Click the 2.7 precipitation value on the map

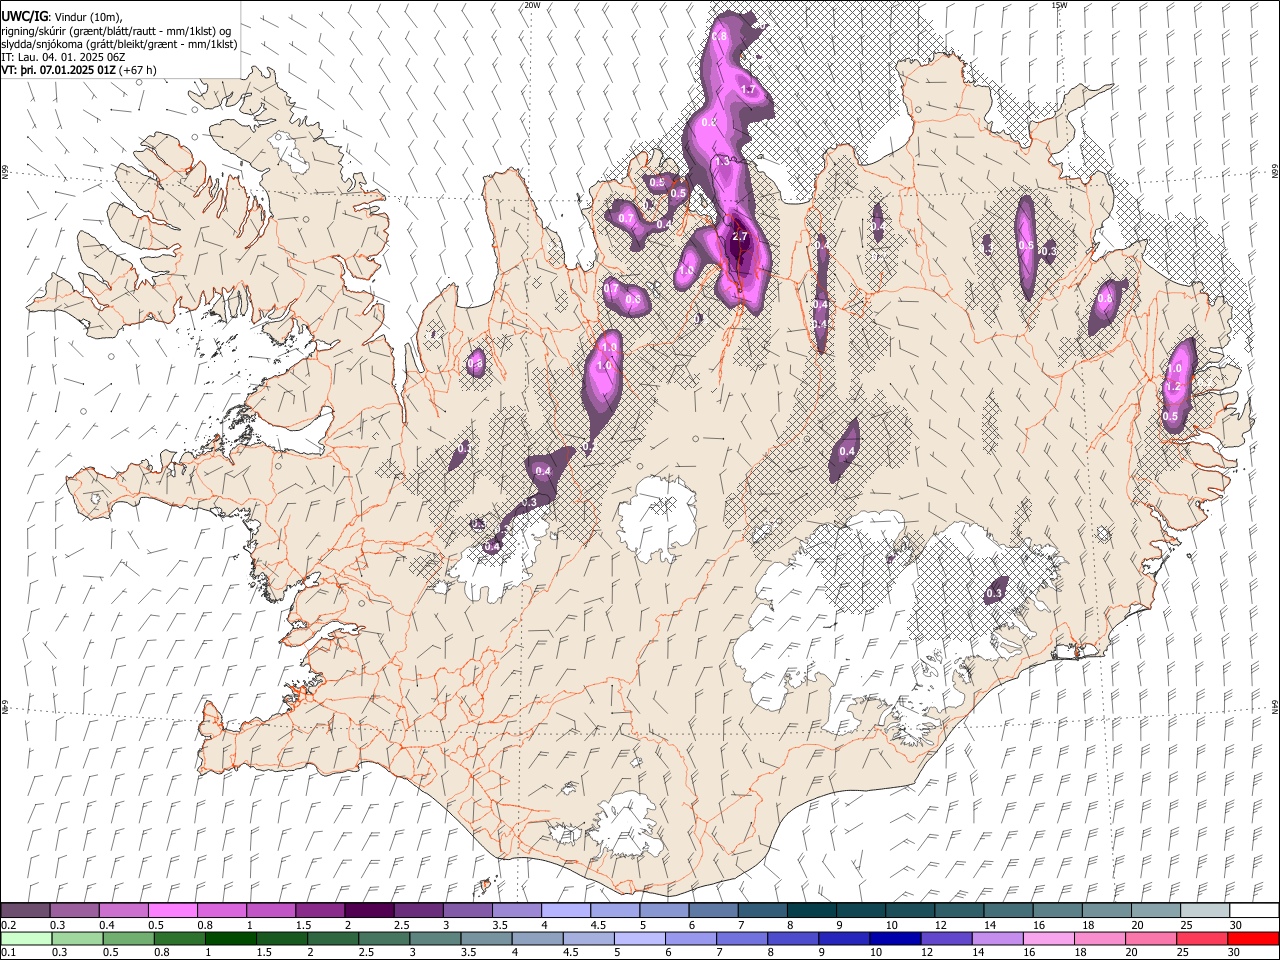click(x=740, y=237)
